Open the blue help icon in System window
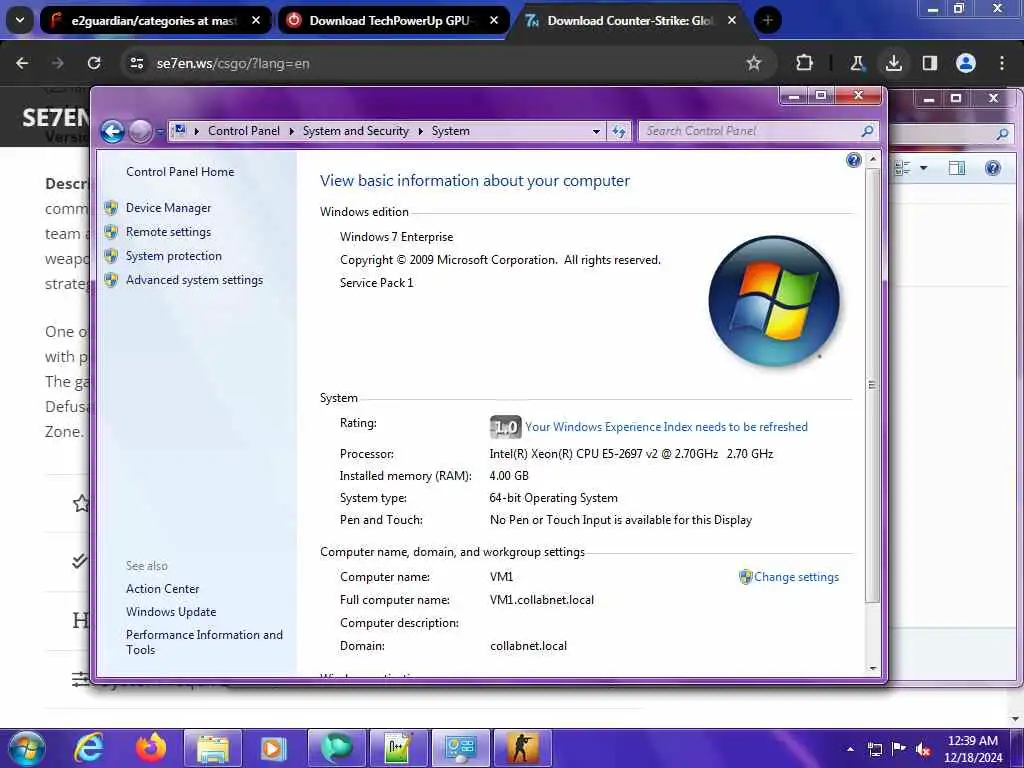1024x768 pixels. pyautogui.click(x=853, y=160)
